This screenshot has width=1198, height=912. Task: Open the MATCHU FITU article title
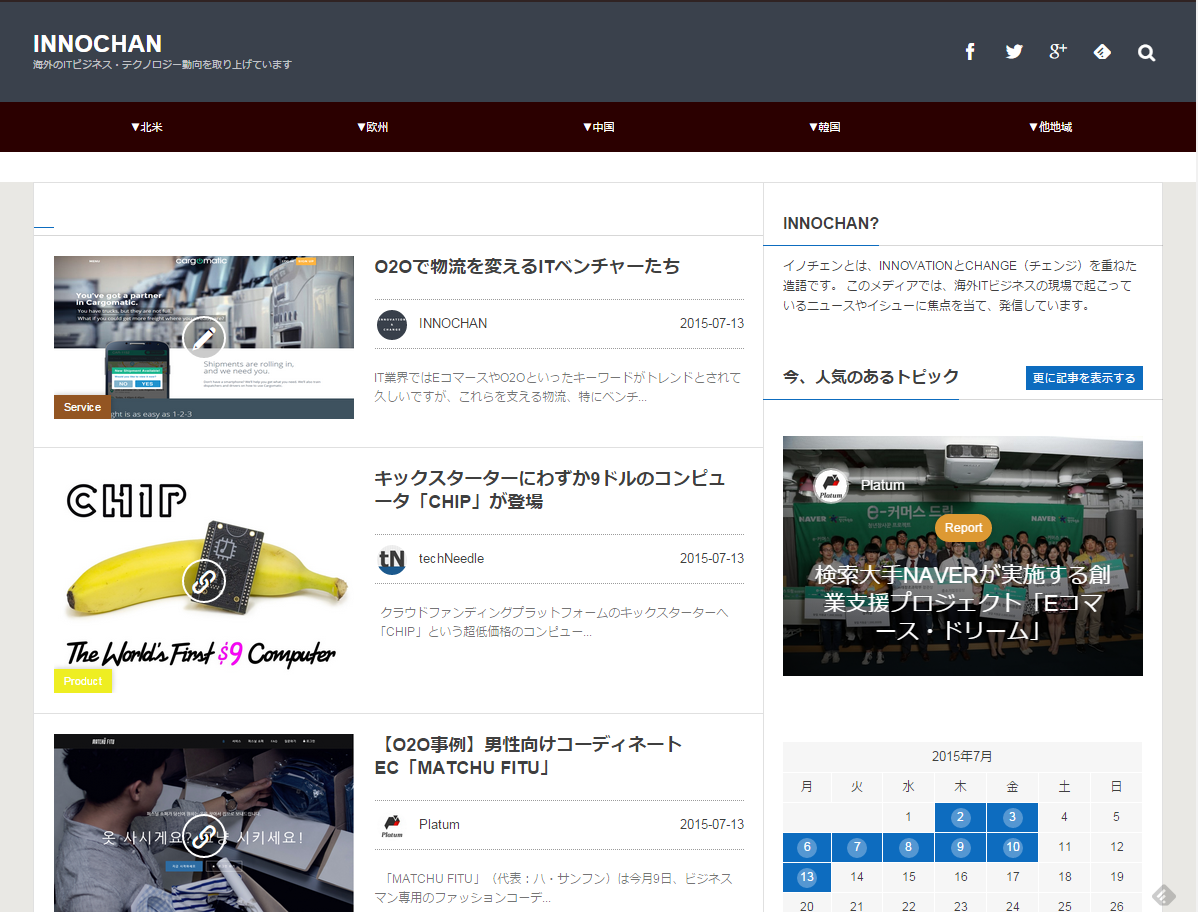[x=528, y=755]
